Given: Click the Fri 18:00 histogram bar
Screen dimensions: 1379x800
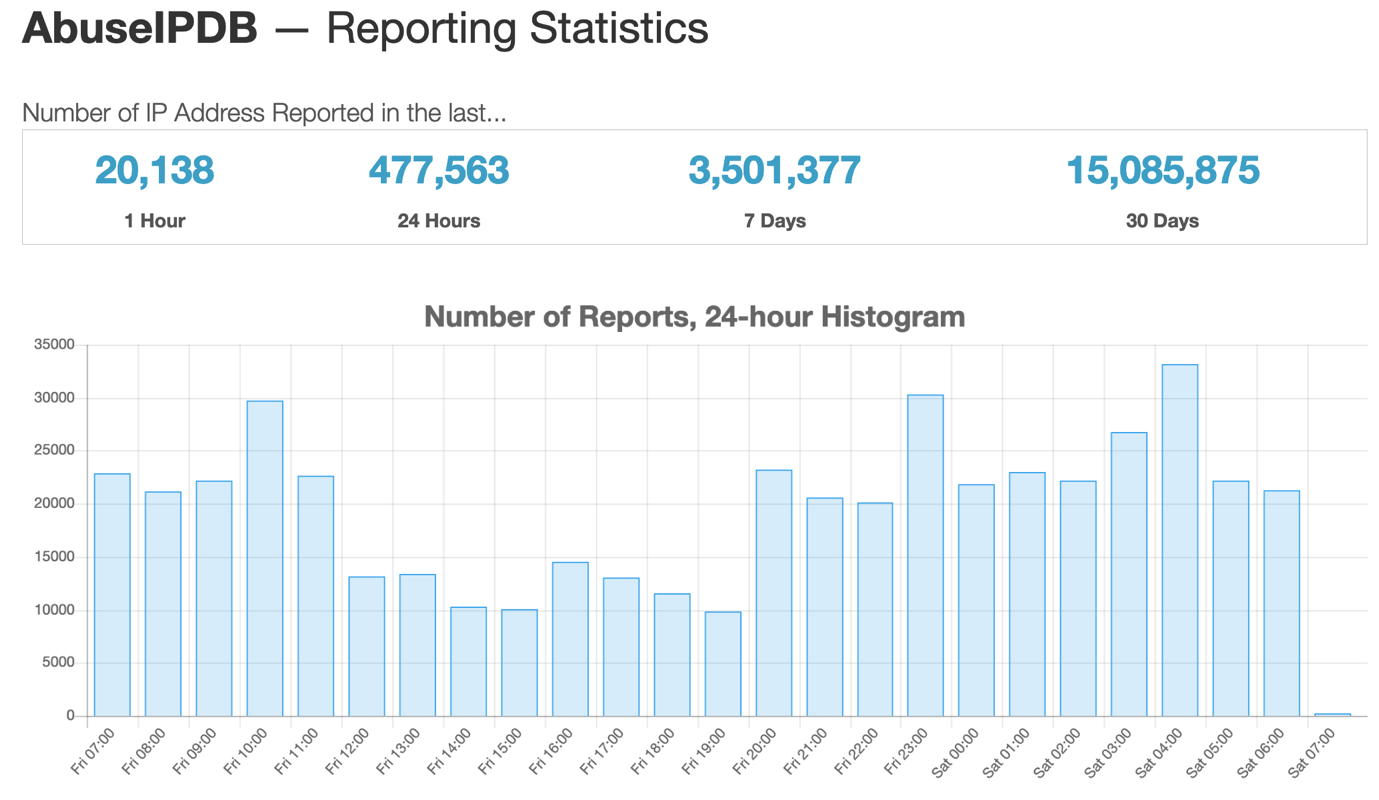Looking at the screenshot, I should point(672,655).
